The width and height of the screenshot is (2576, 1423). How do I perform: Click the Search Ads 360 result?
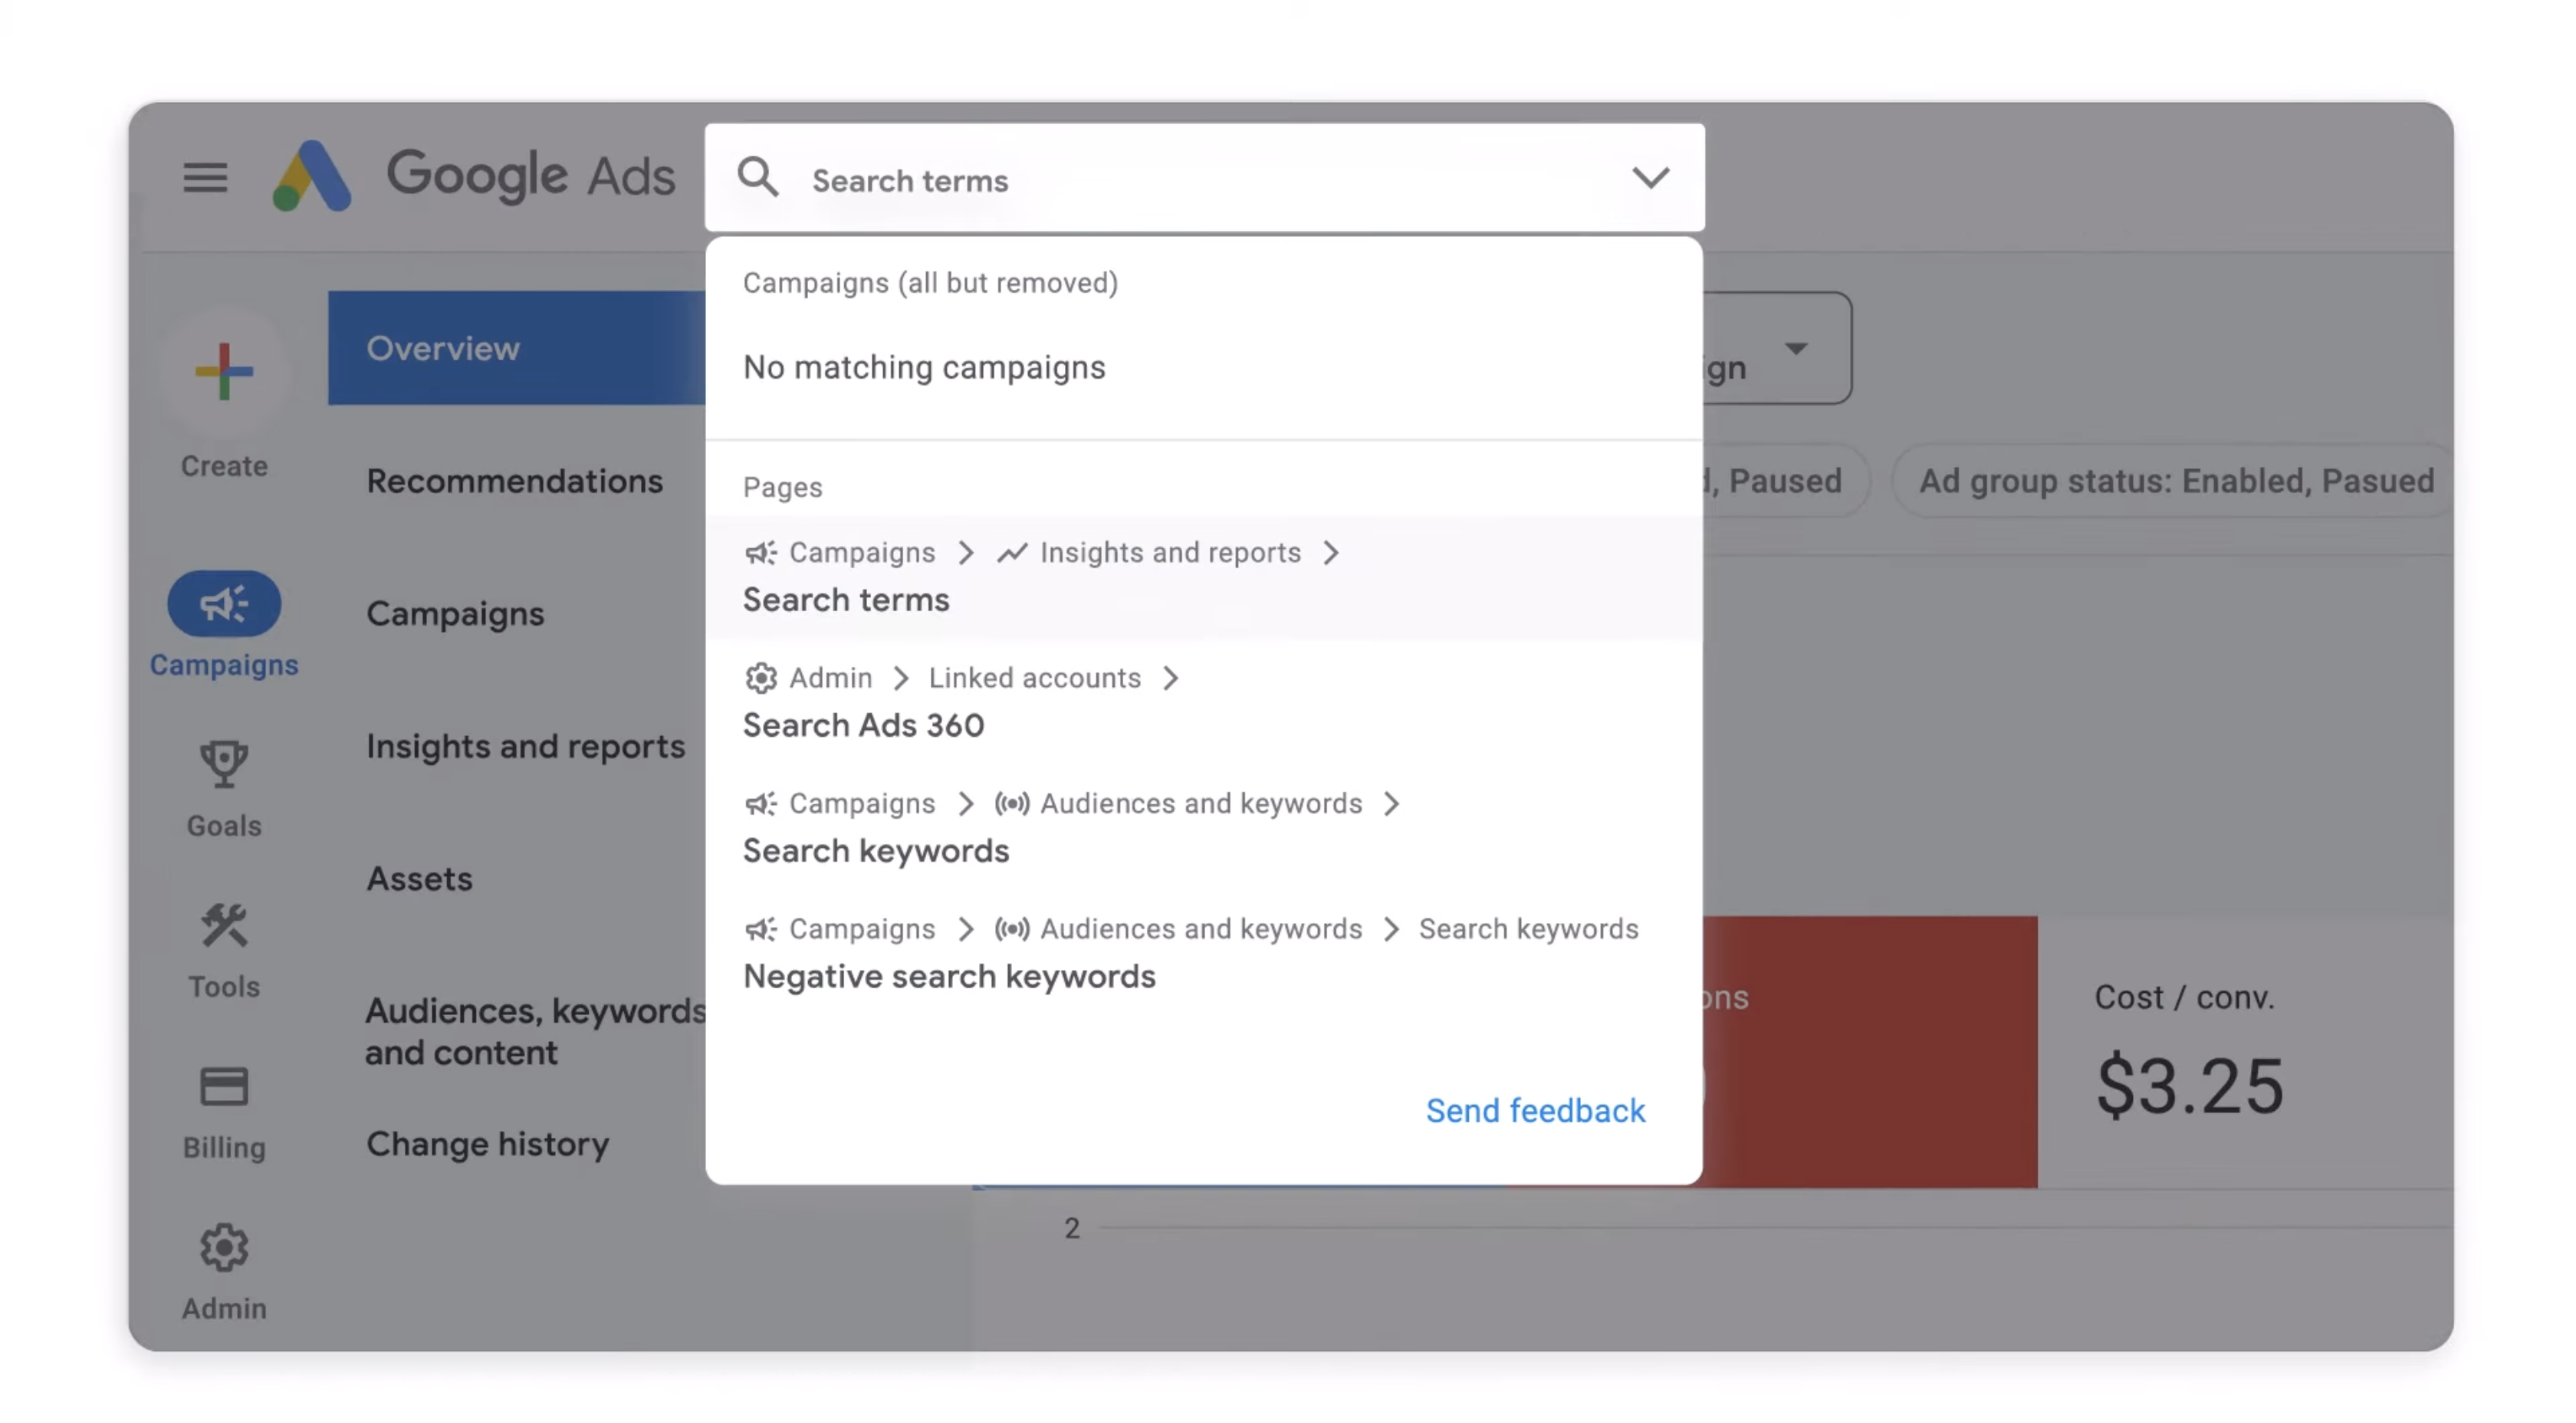point(864,724)
